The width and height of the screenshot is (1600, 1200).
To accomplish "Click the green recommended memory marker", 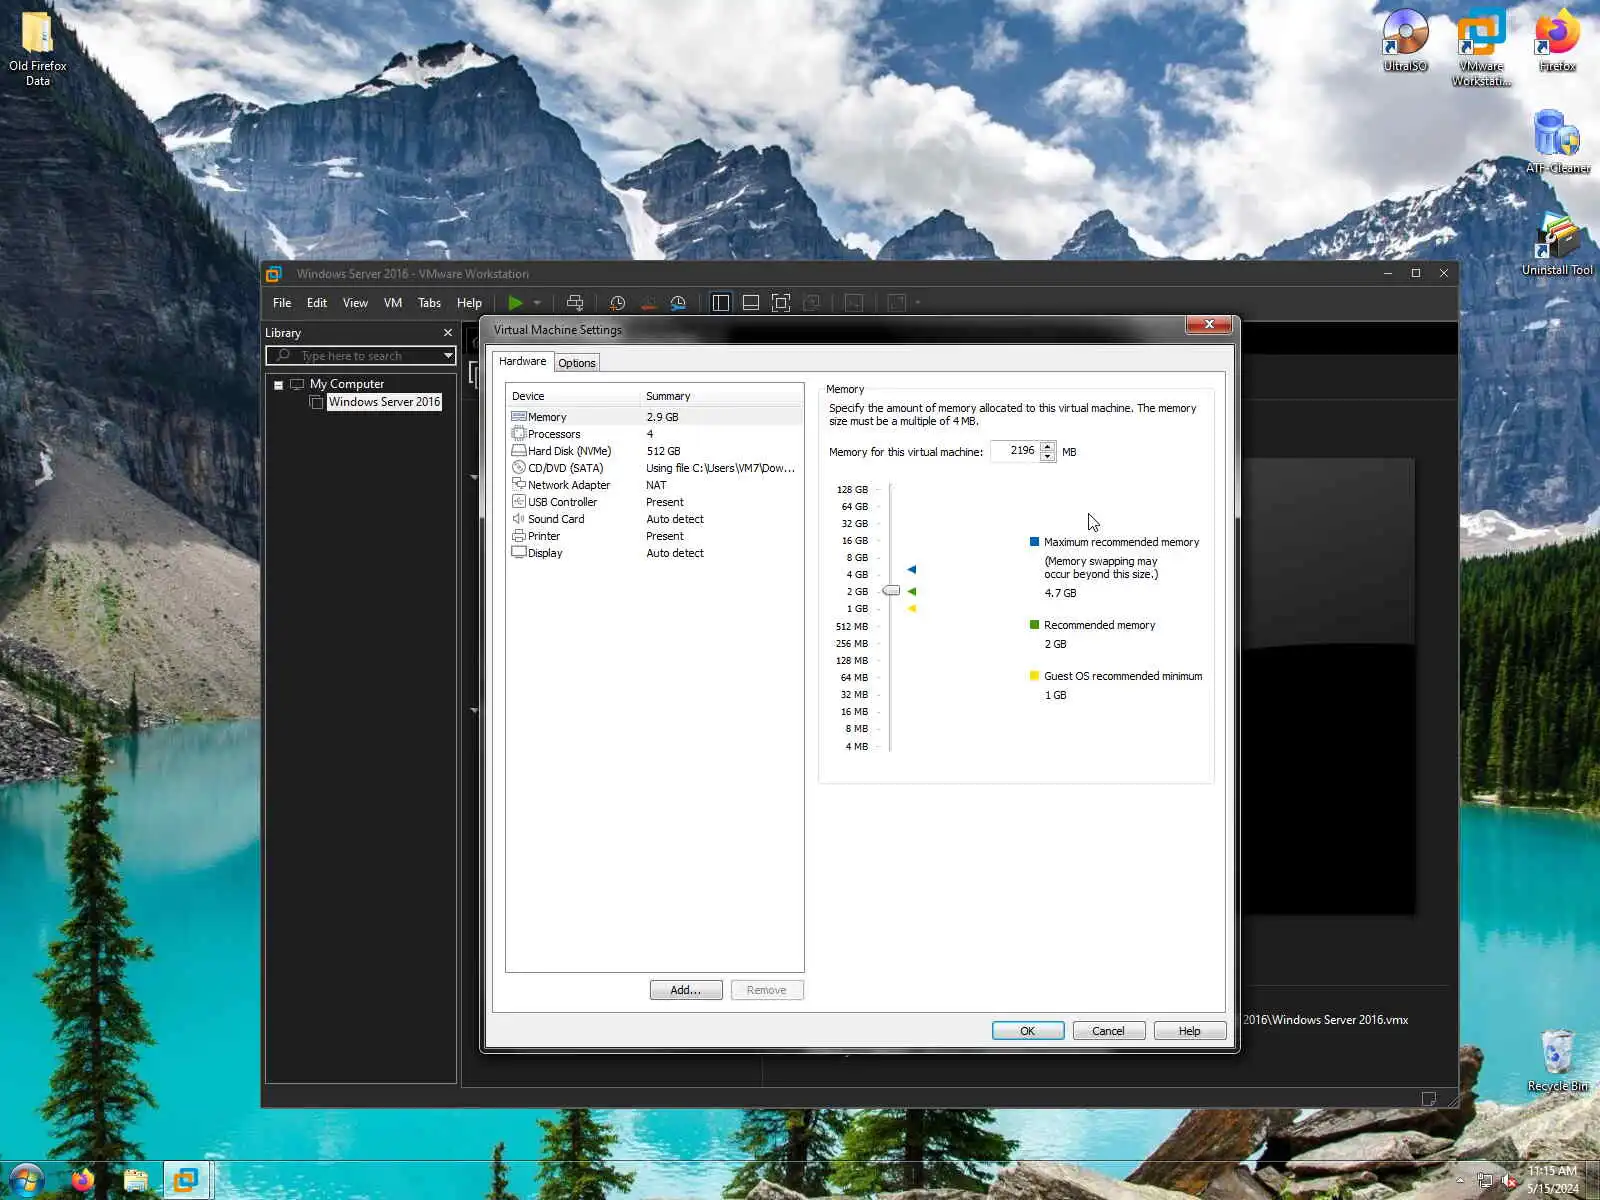I will pyautogui.click(x=911, y=592).
